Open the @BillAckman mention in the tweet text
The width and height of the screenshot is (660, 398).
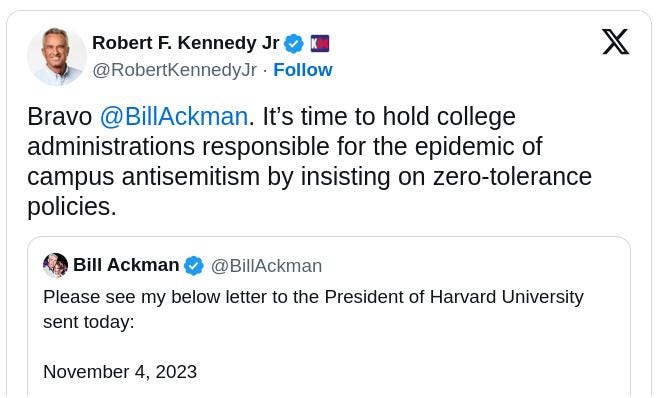pyautogui.click(x=174, y=117)
